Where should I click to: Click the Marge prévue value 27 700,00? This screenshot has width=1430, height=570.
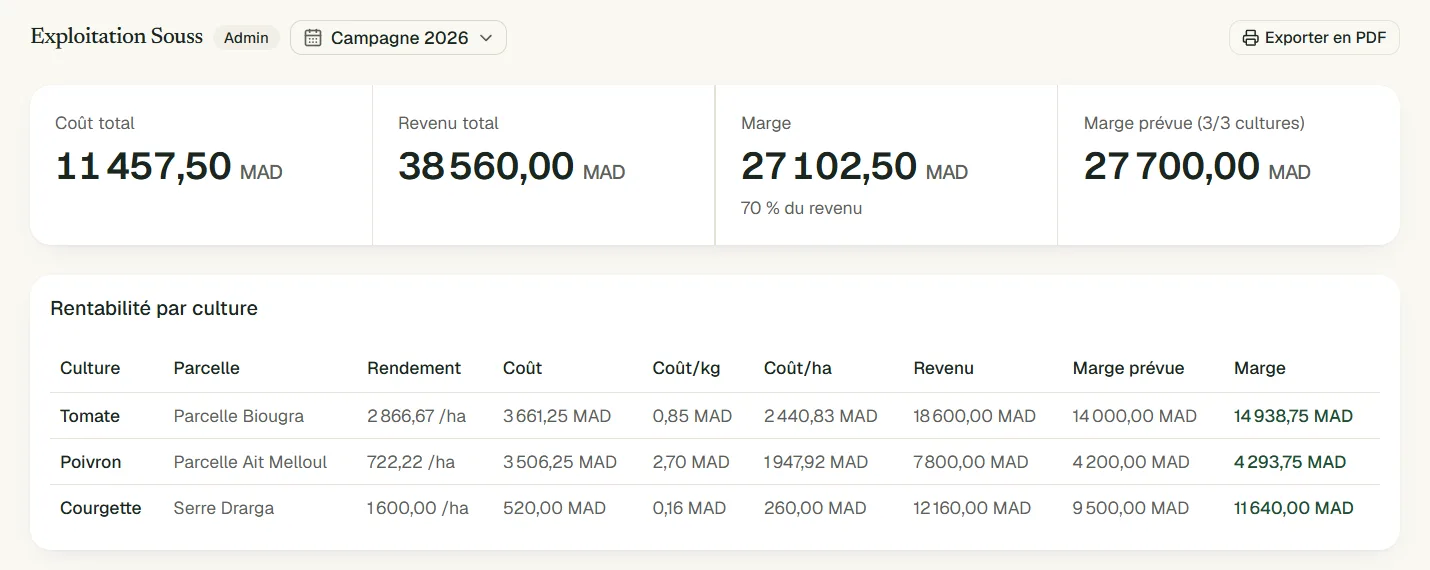[1172, 166]
